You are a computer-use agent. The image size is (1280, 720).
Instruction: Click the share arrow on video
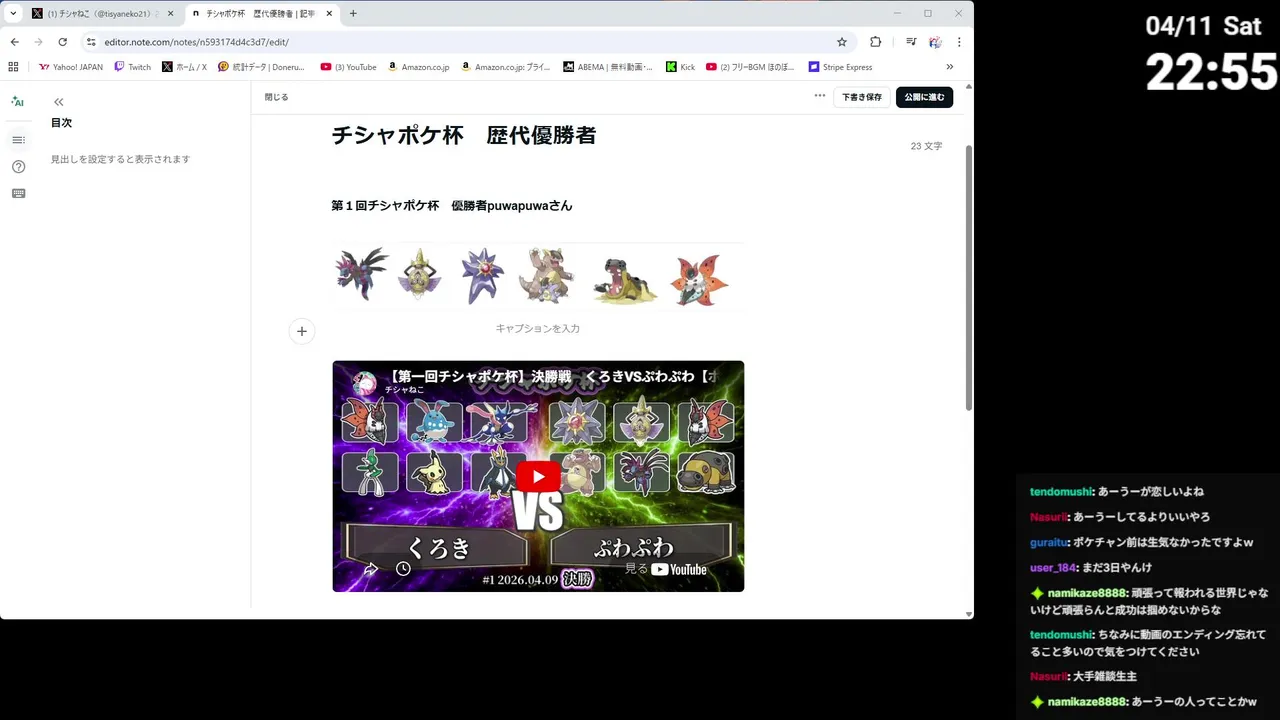click(371, 568)
